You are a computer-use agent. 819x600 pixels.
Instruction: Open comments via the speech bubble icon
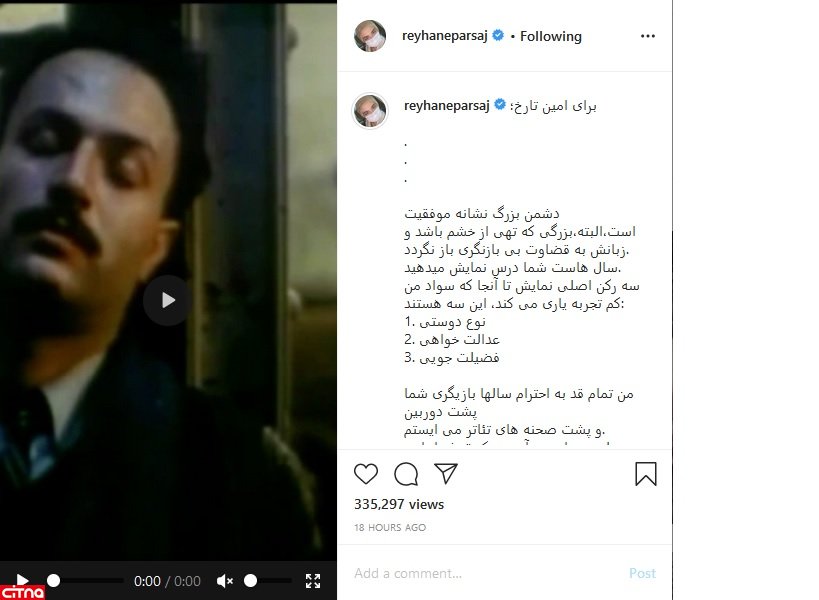point(406,474)
